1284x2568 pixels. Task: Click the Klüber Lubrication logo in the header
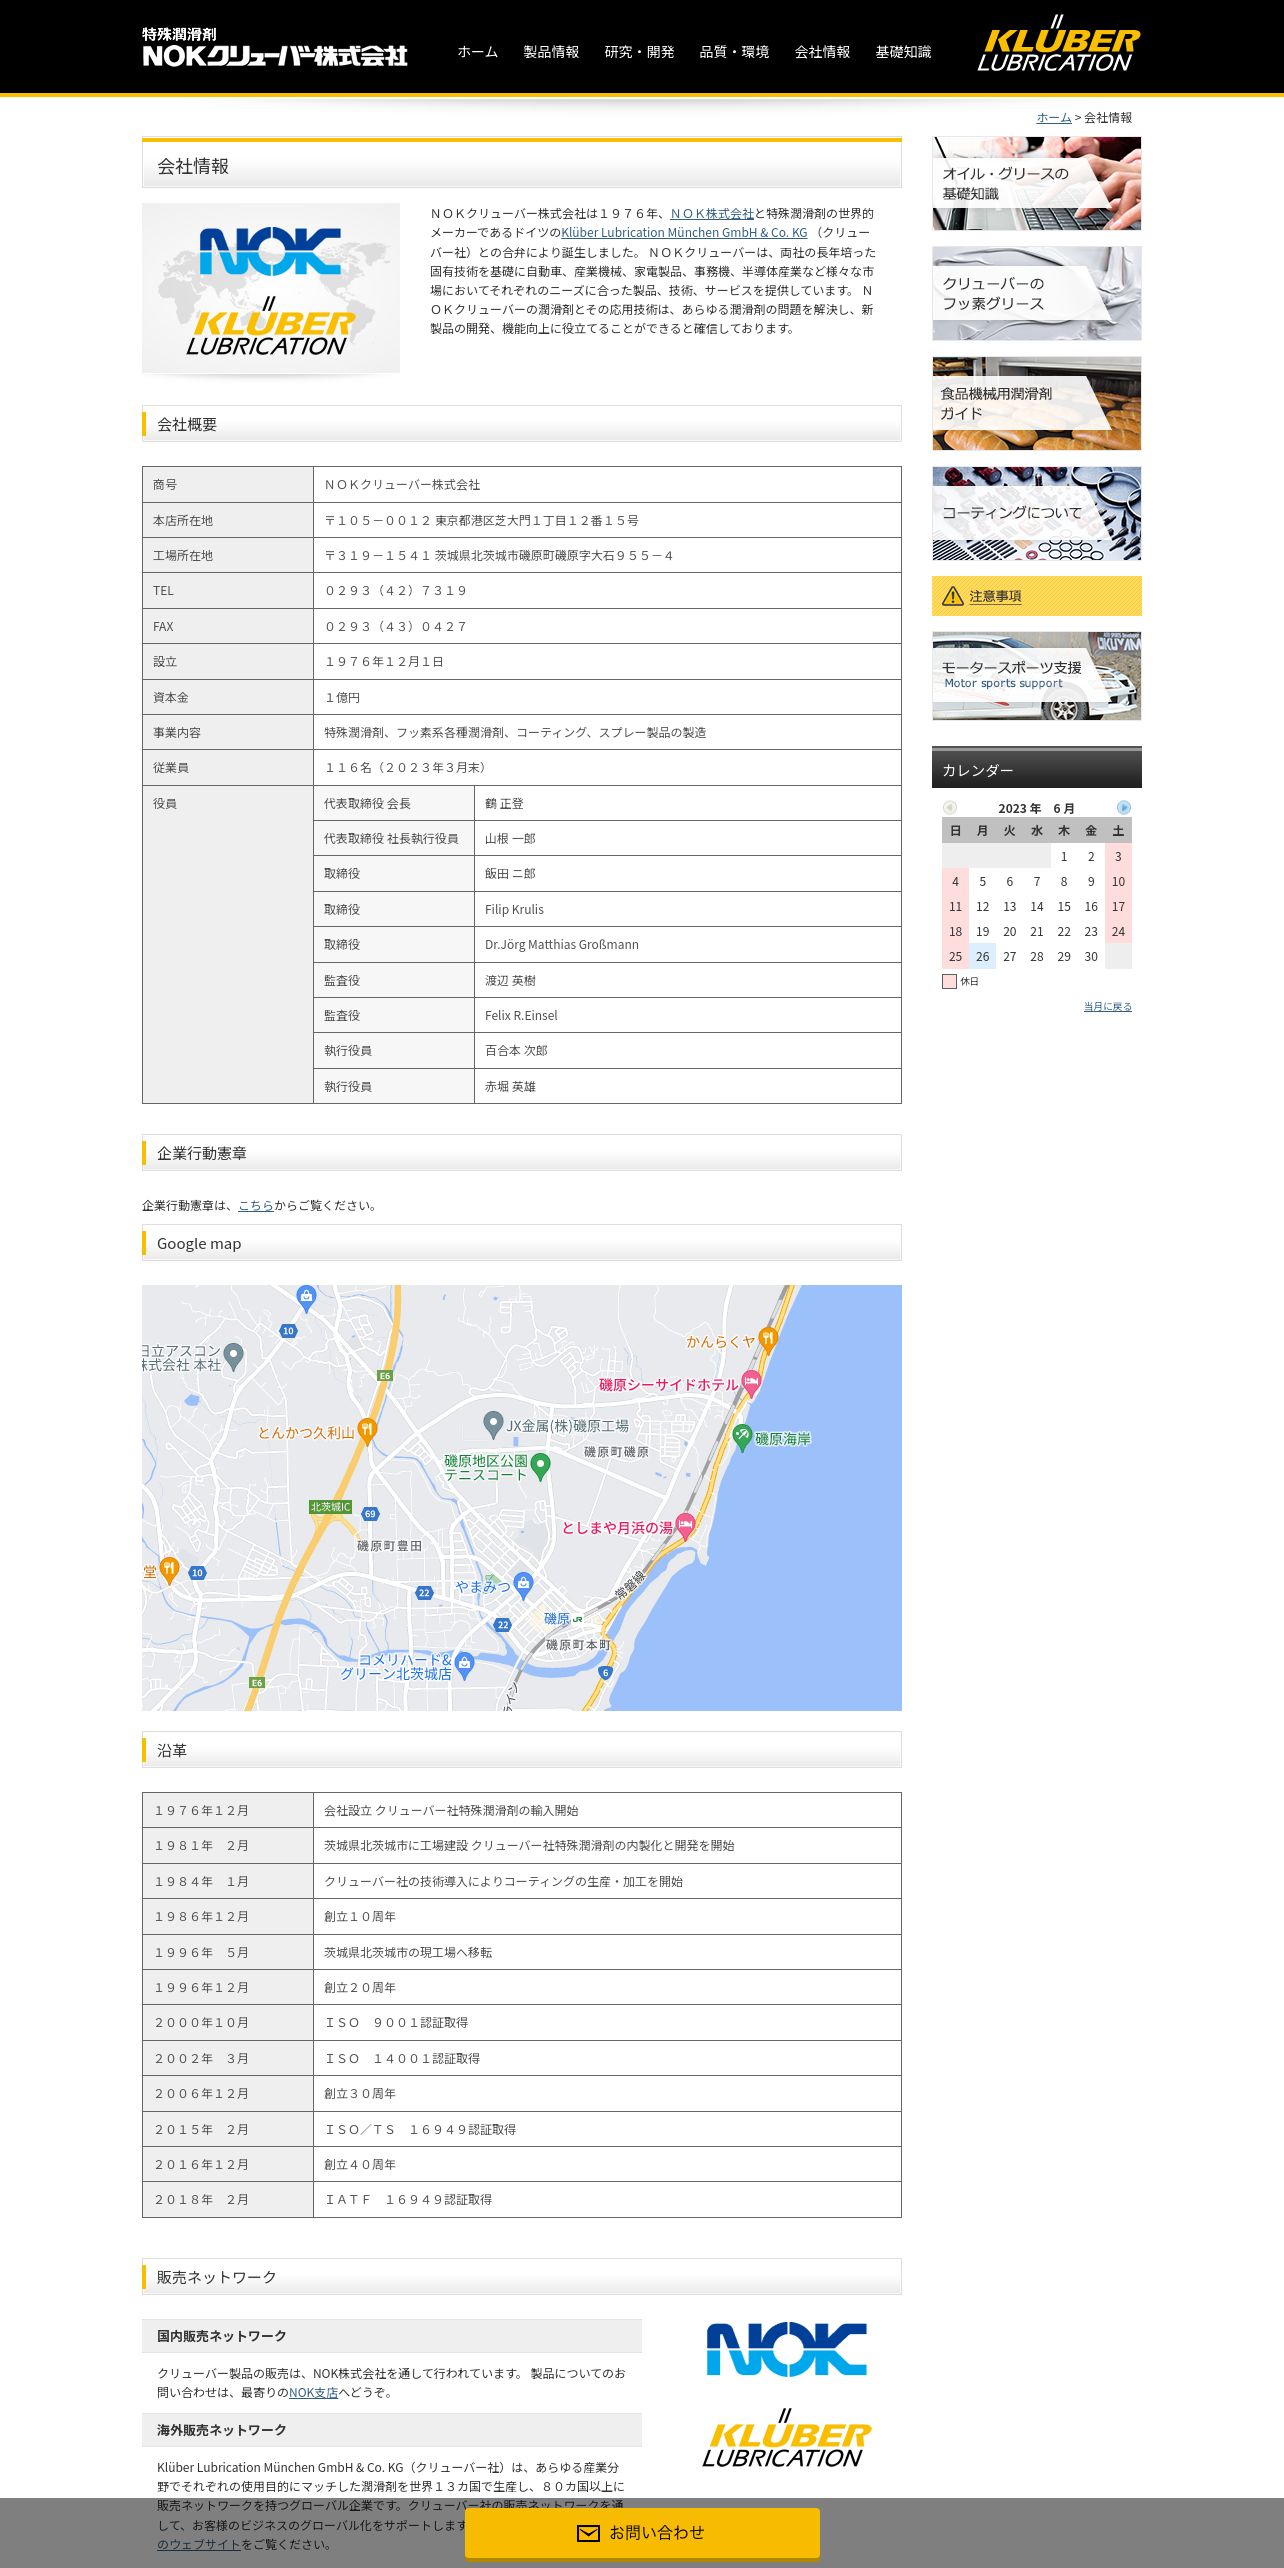pos(1059,44)
